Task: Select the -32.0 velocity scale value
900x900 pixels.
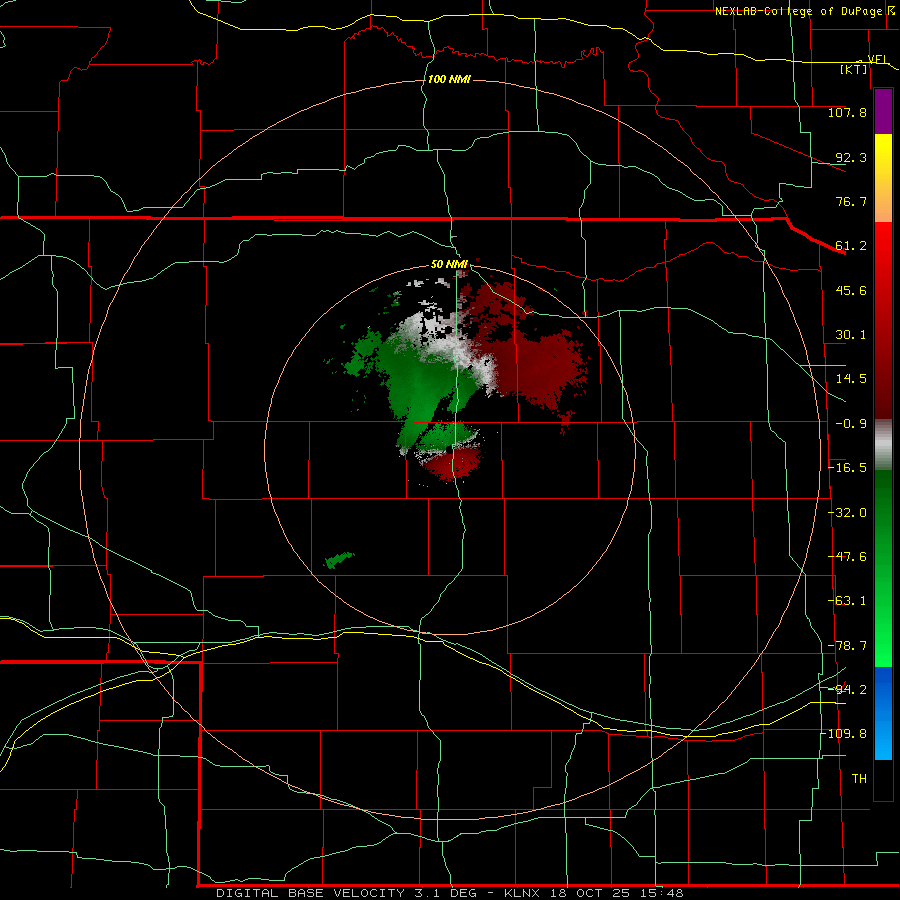Action: (x=847, y=513)
